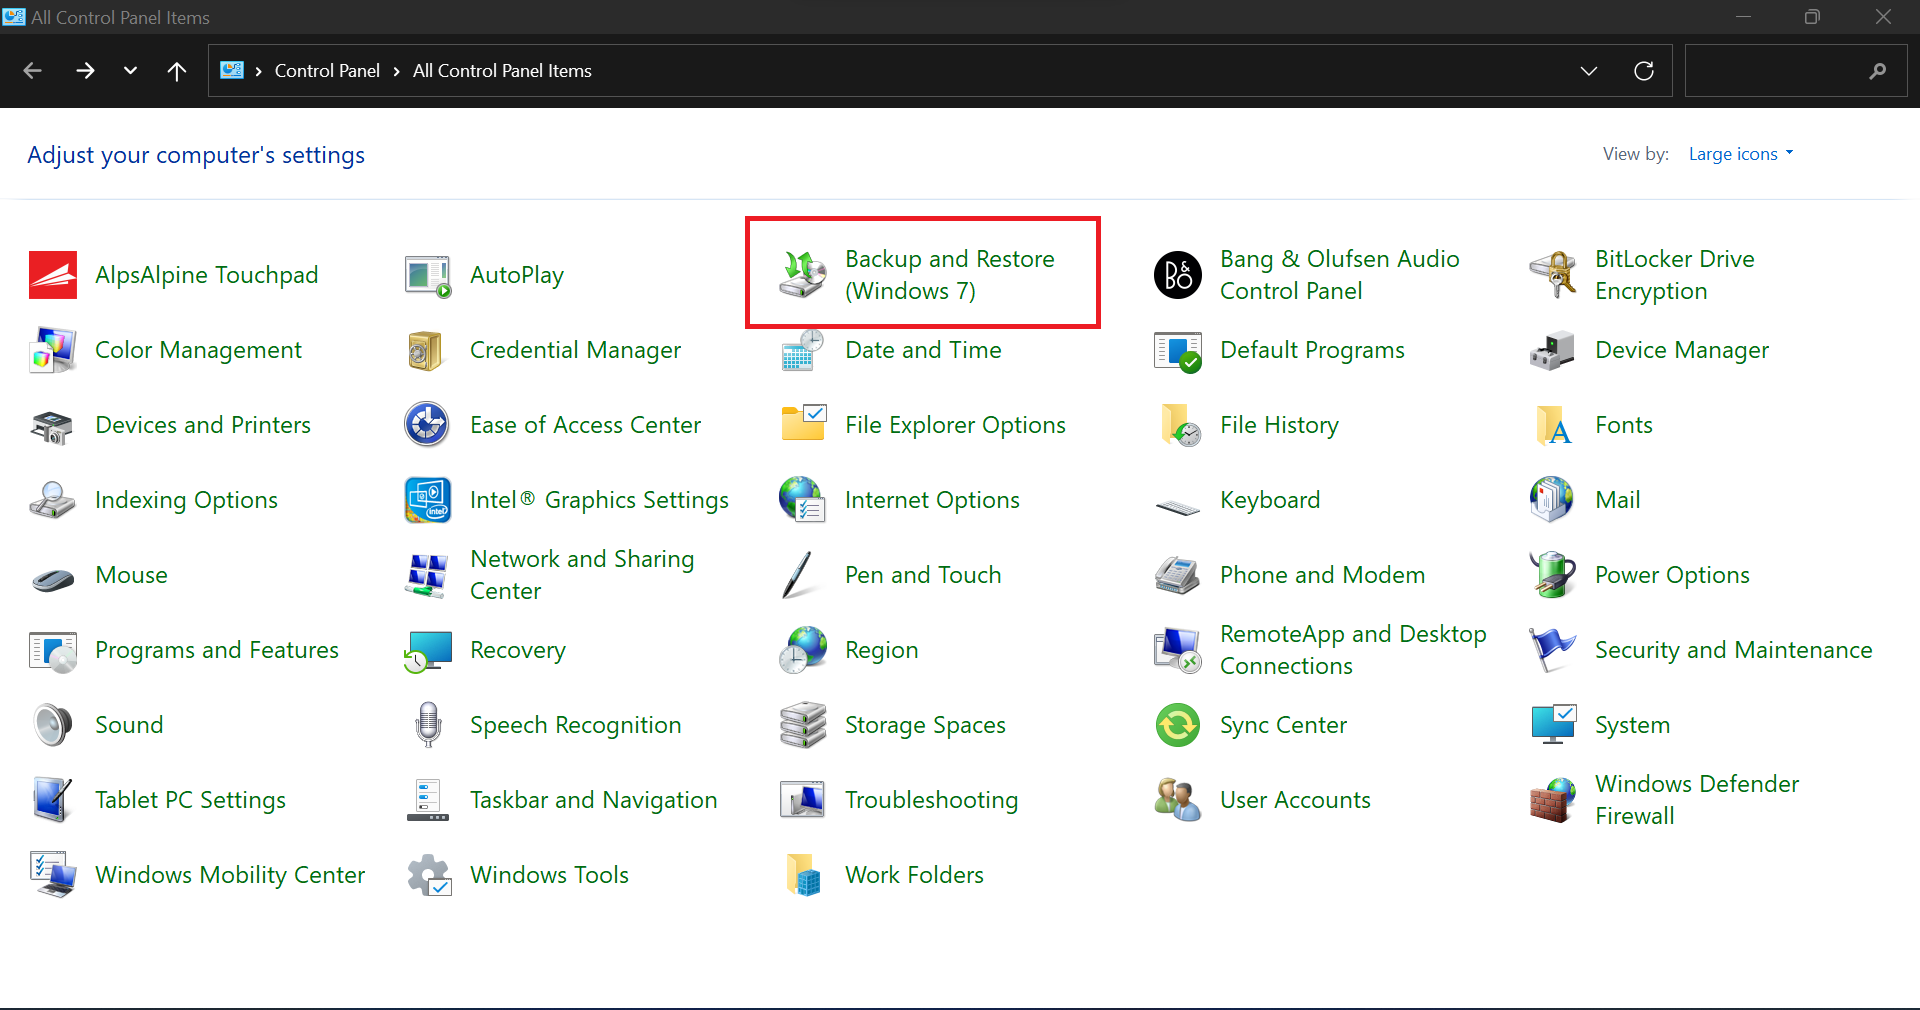The height and width of the screenshot is (1010, 1920).
Task: Refresh the Control Panel view
Action: coord(1643,71)
